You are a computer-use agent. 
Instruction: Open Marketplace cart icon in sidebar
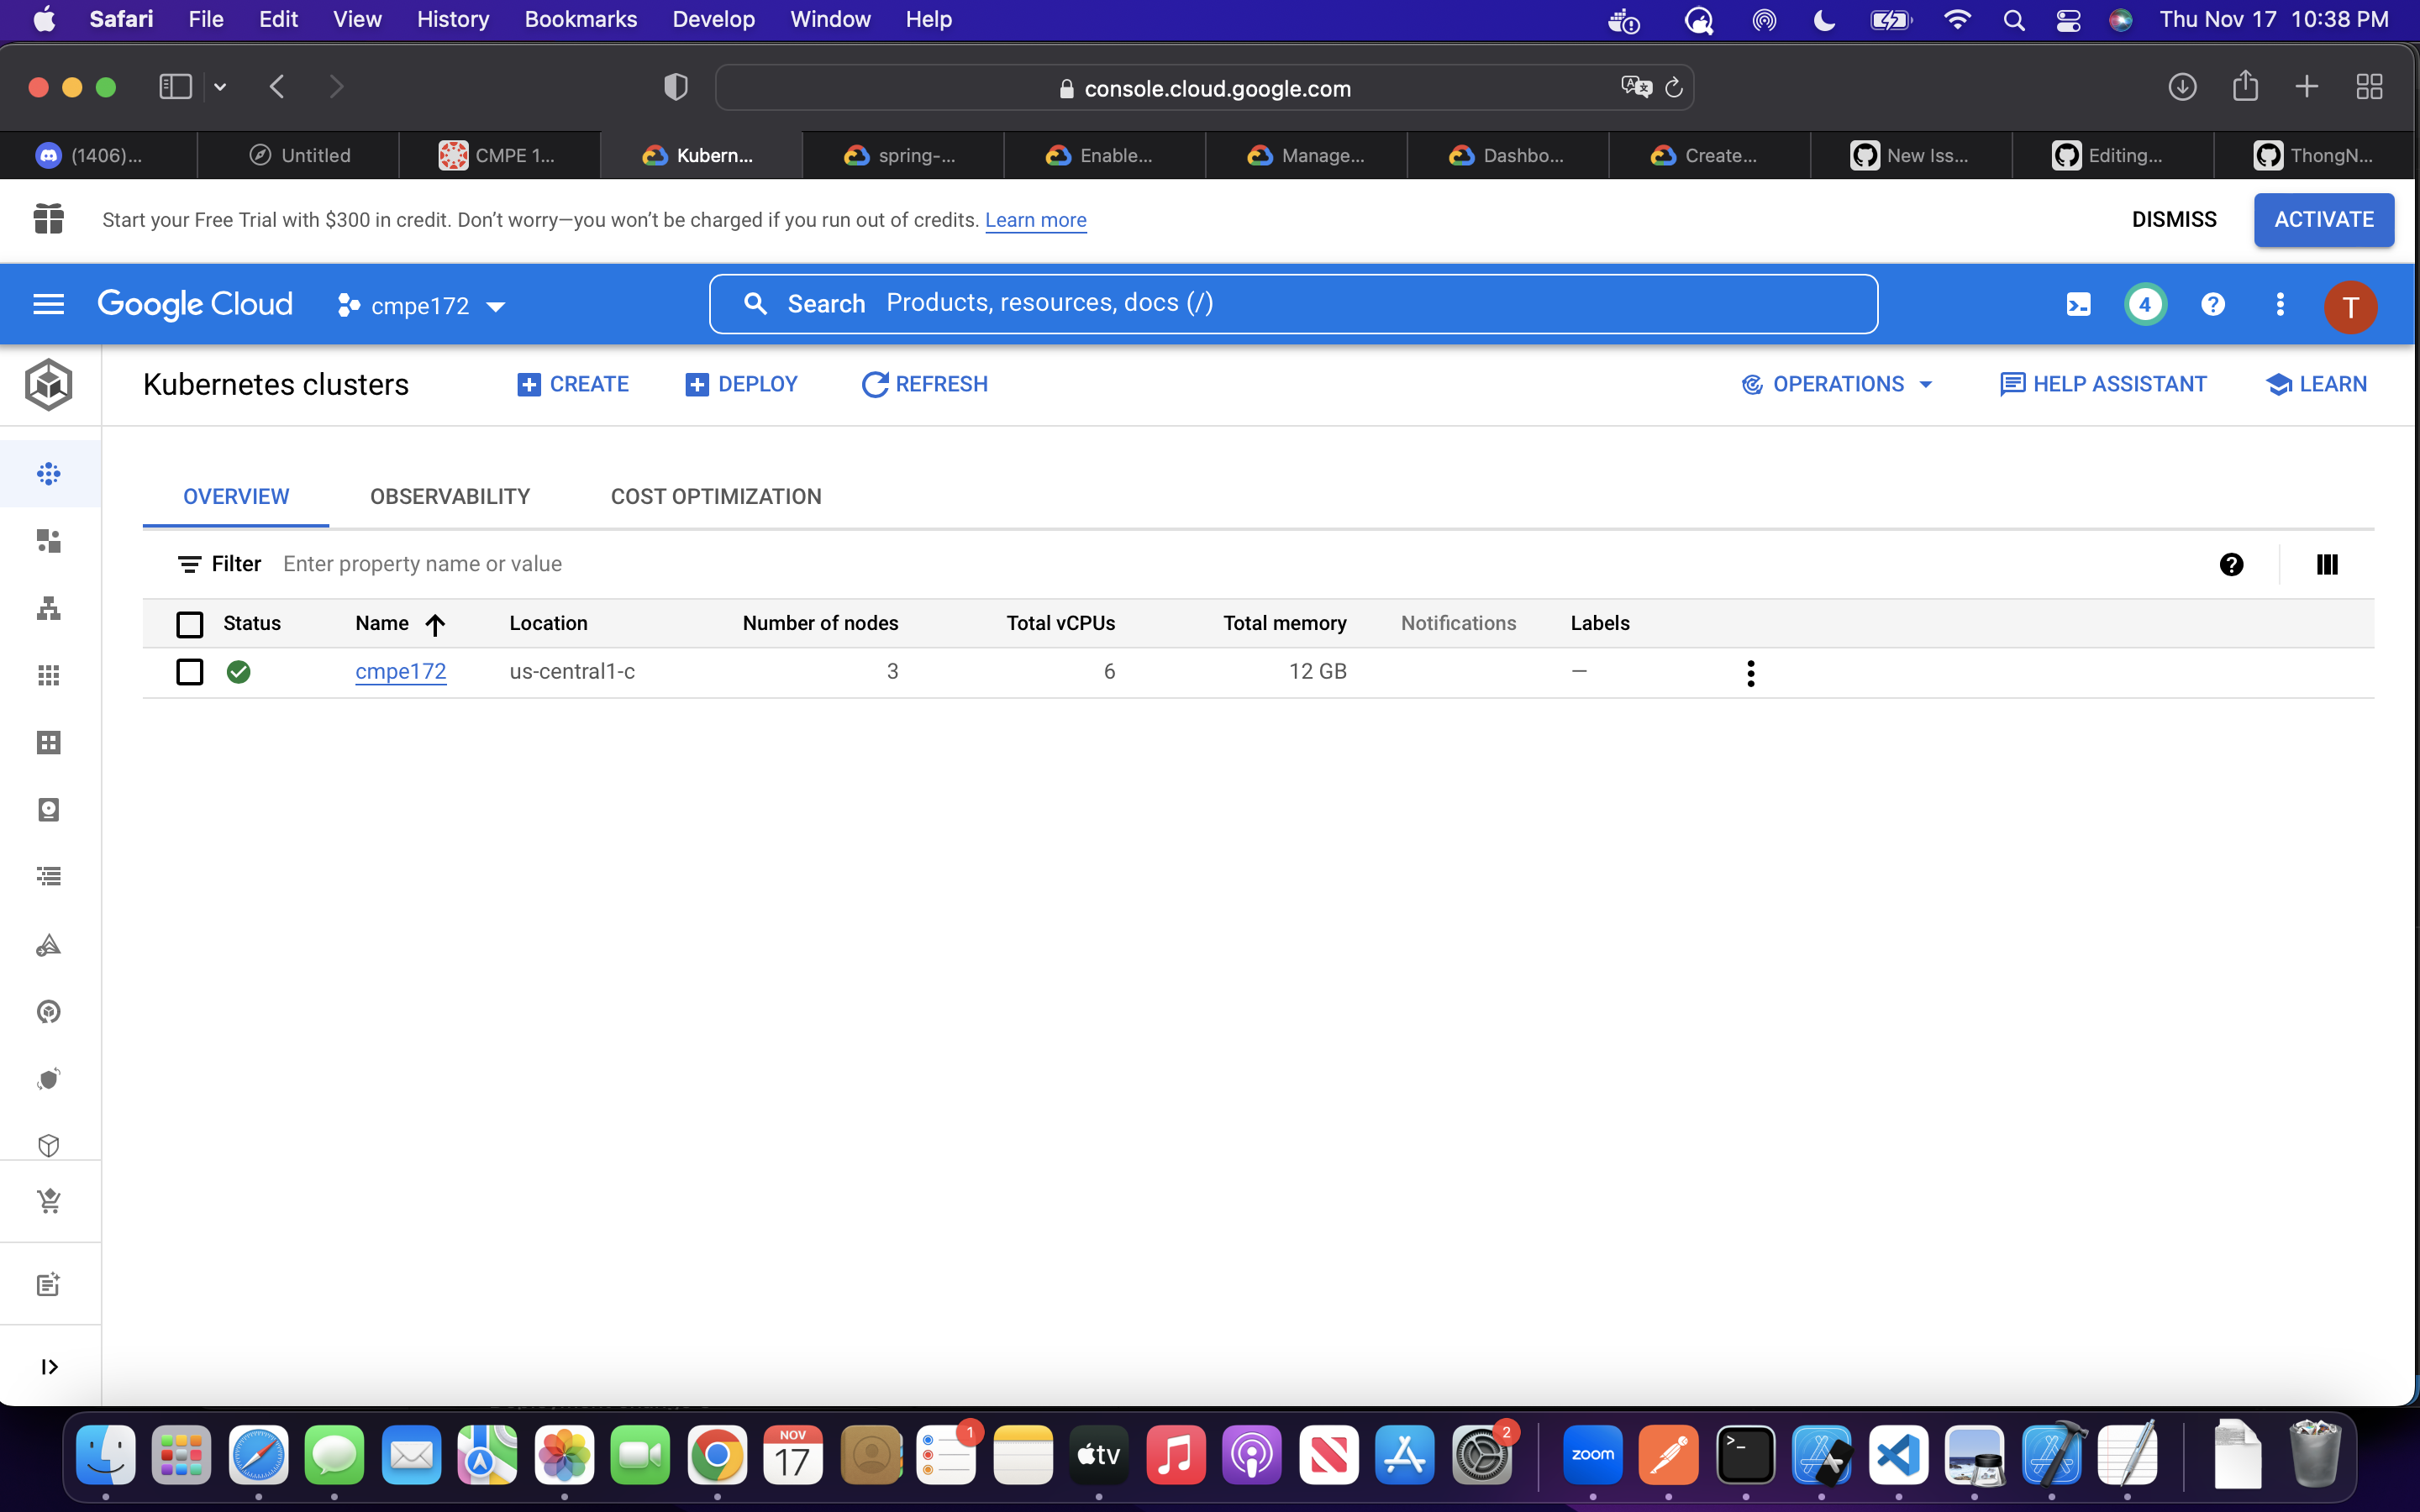48,1200
